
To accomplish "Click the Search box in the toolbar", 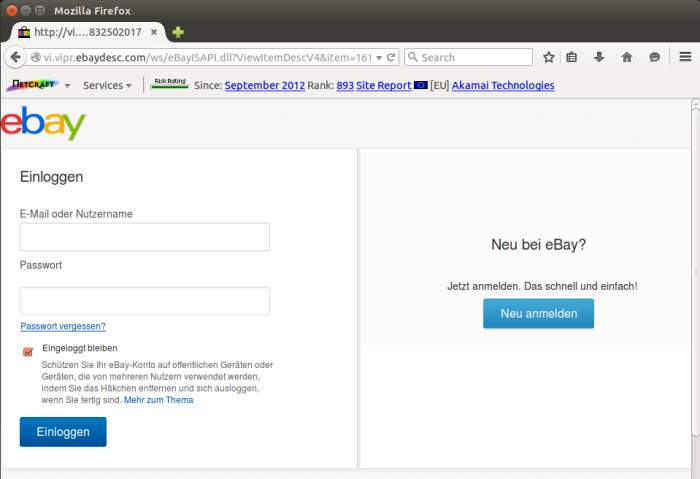I will pyautogui.click(x=468, y=57).
